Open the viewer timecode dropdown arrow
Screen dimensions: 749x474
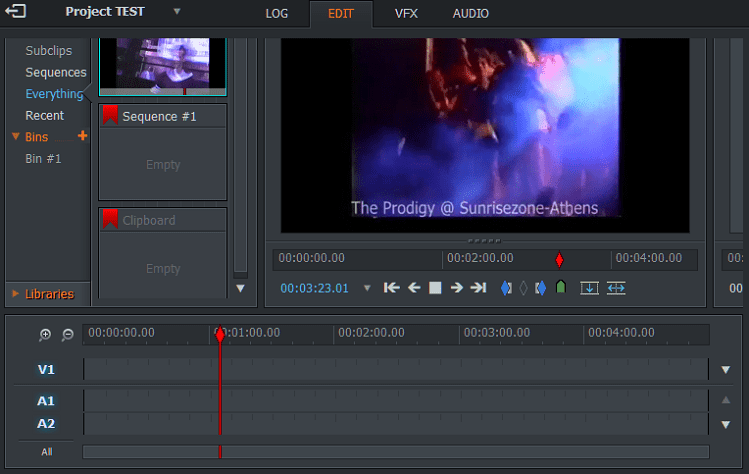click(x=367, y=288)
